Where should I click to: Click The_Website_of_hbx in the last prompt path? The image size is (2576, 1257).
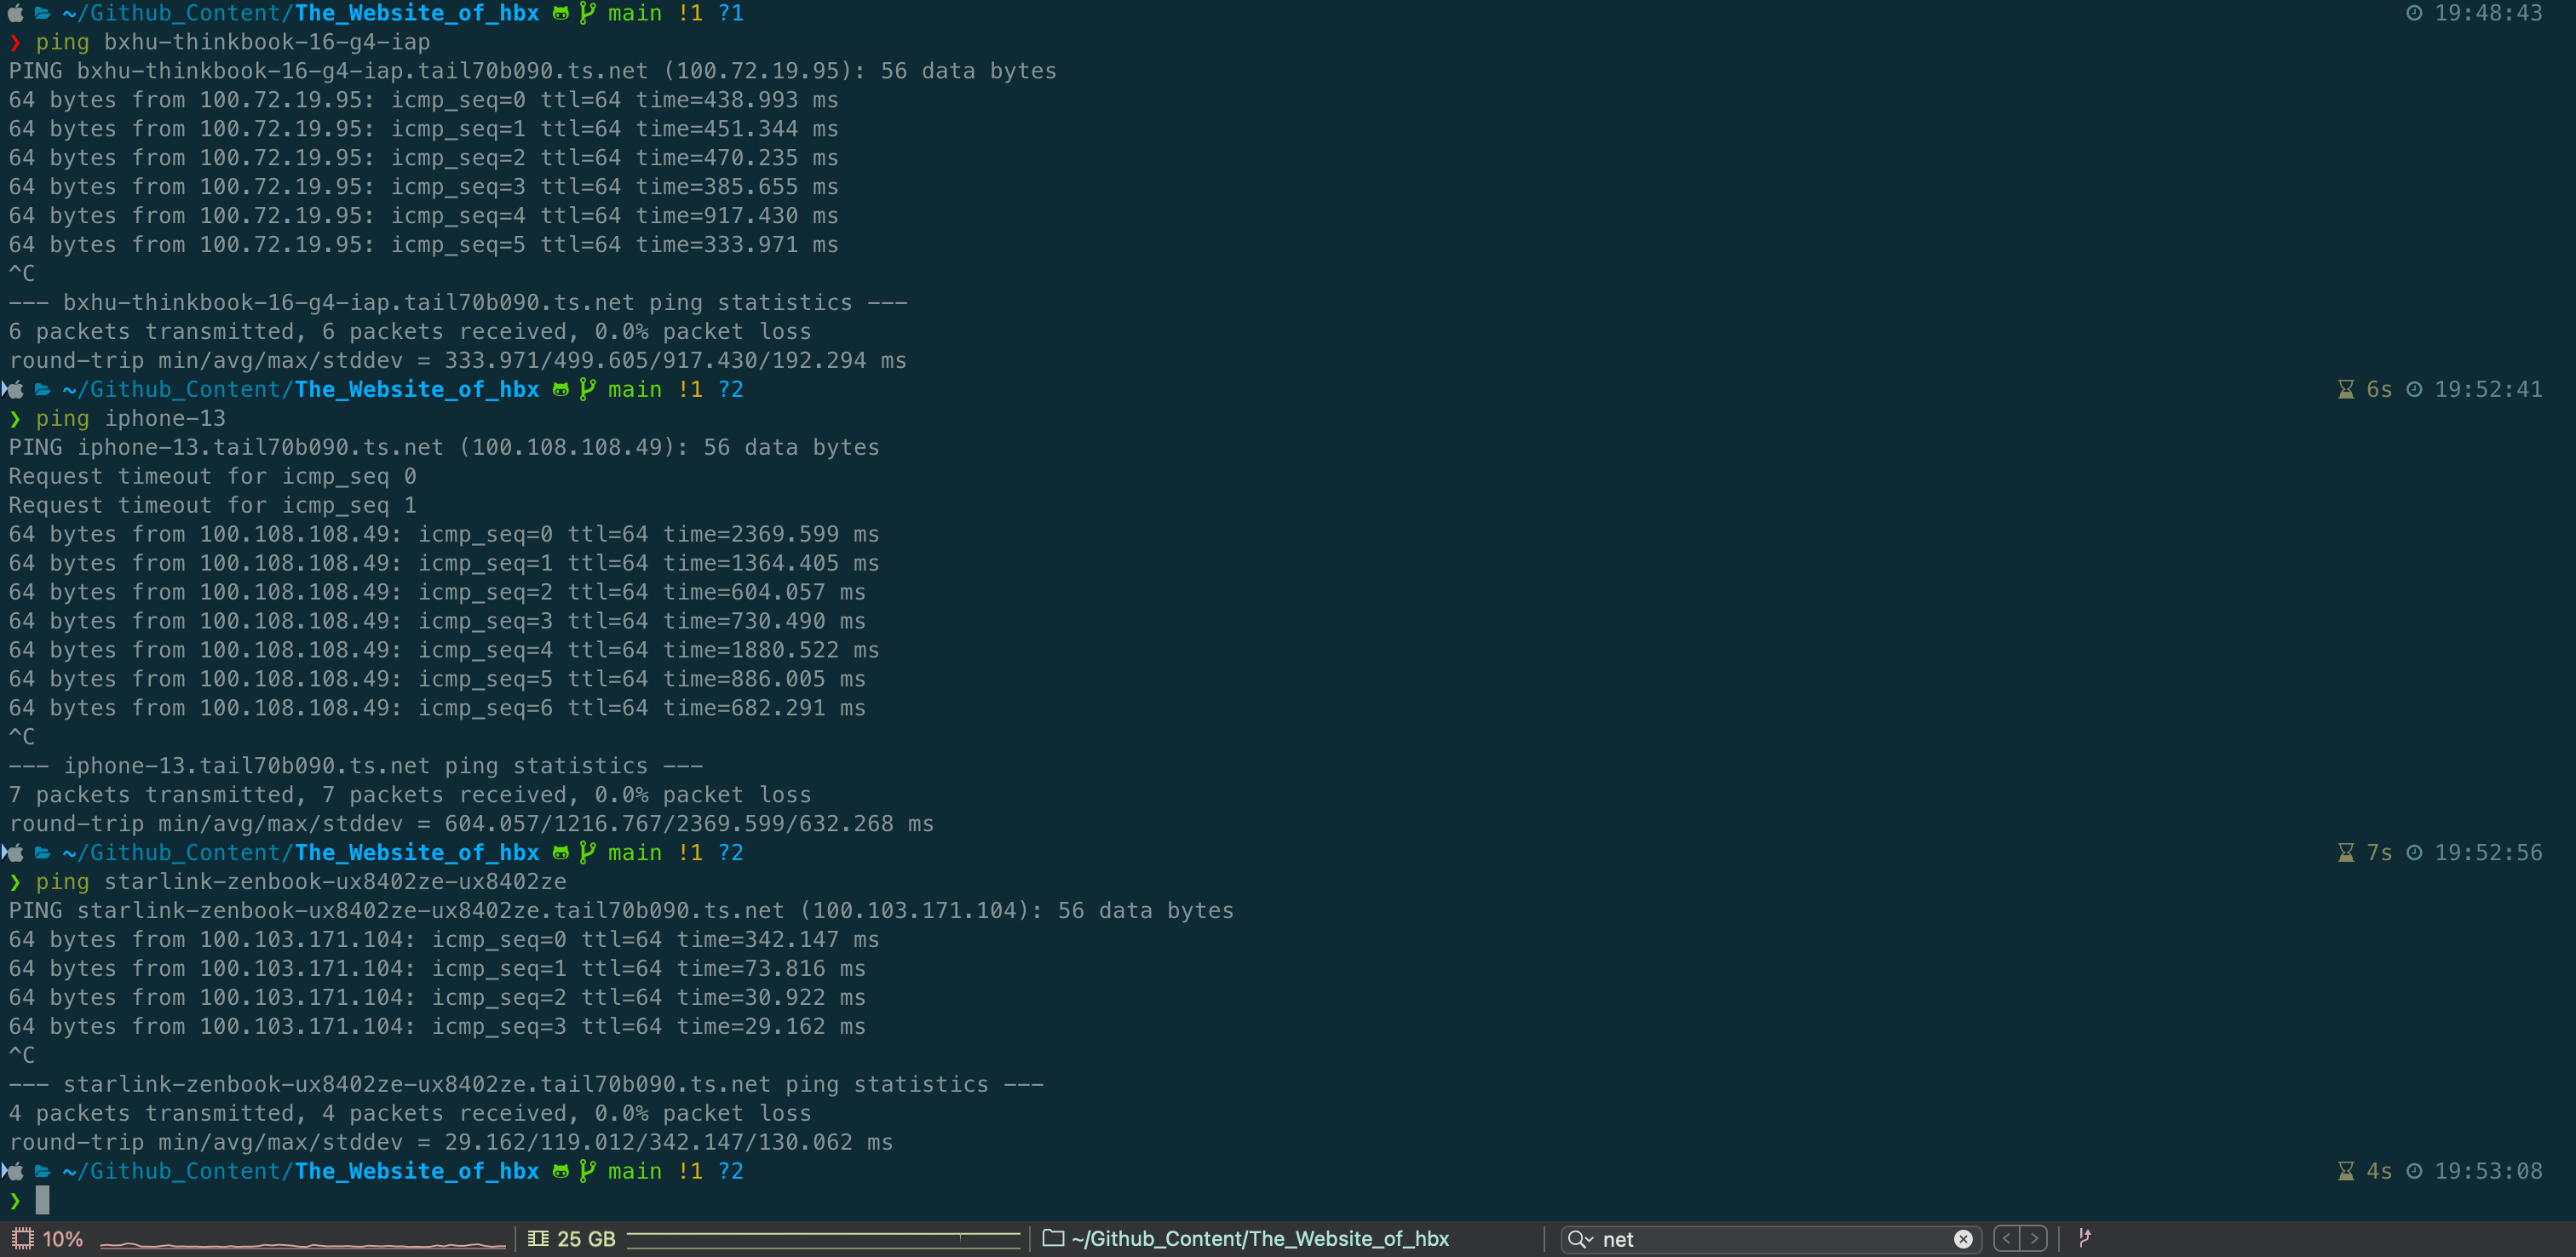(417, 1171)
